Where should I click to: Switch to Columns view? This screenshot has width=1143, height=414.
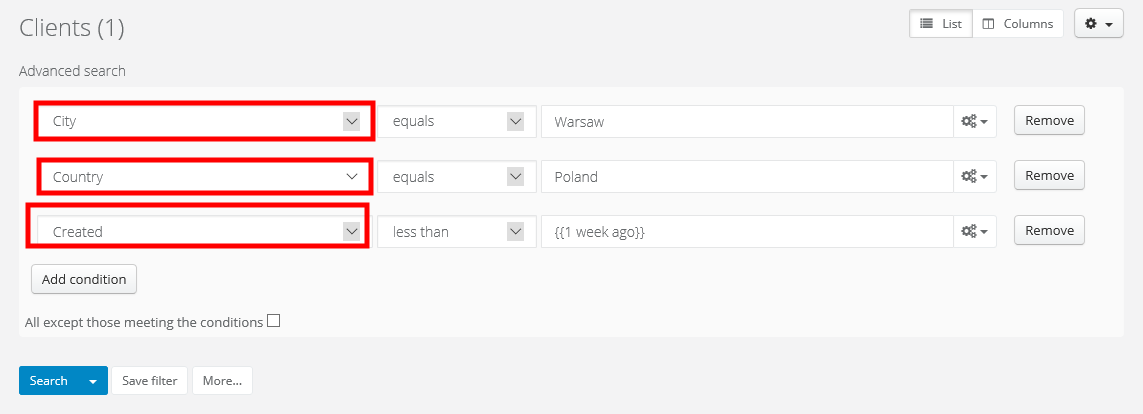pyautogui.click(x=1018, y=24)
